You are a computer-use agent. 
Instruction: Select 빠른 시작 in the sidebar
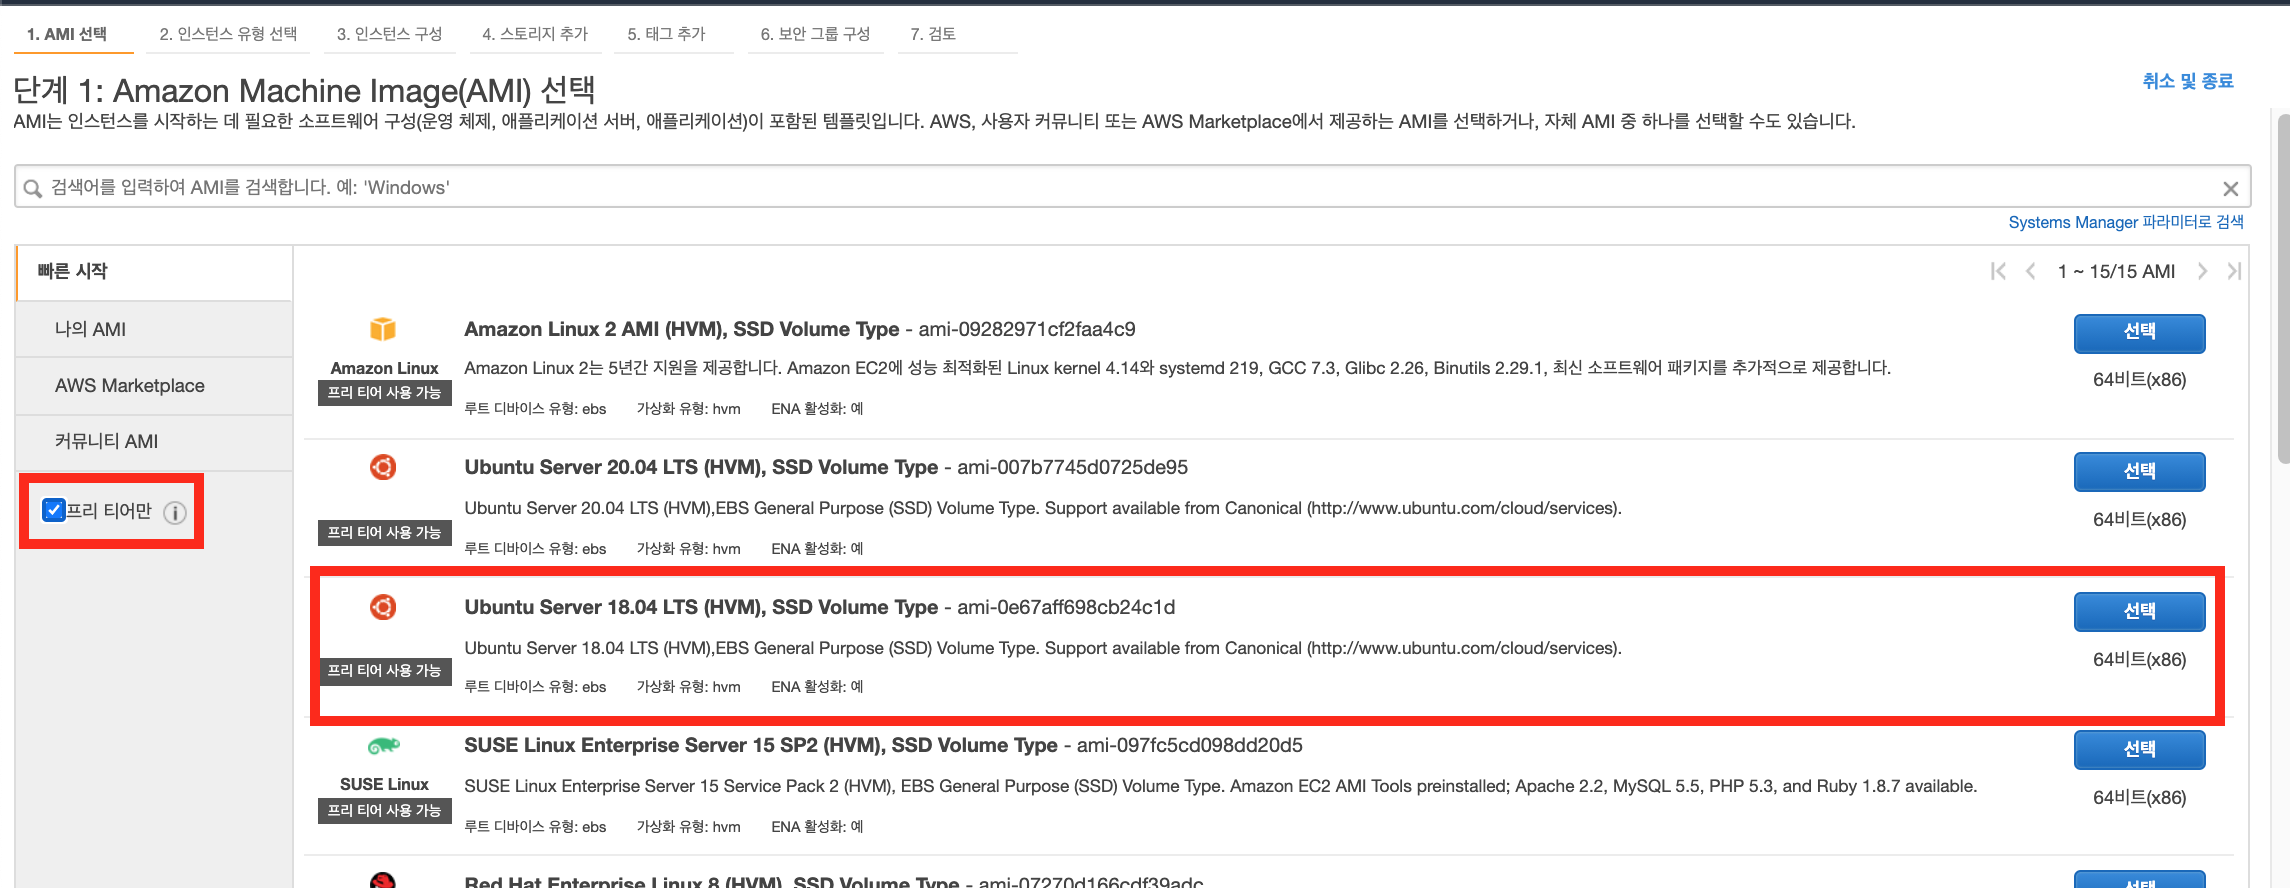pyautogui.click(x=155, y=272)
